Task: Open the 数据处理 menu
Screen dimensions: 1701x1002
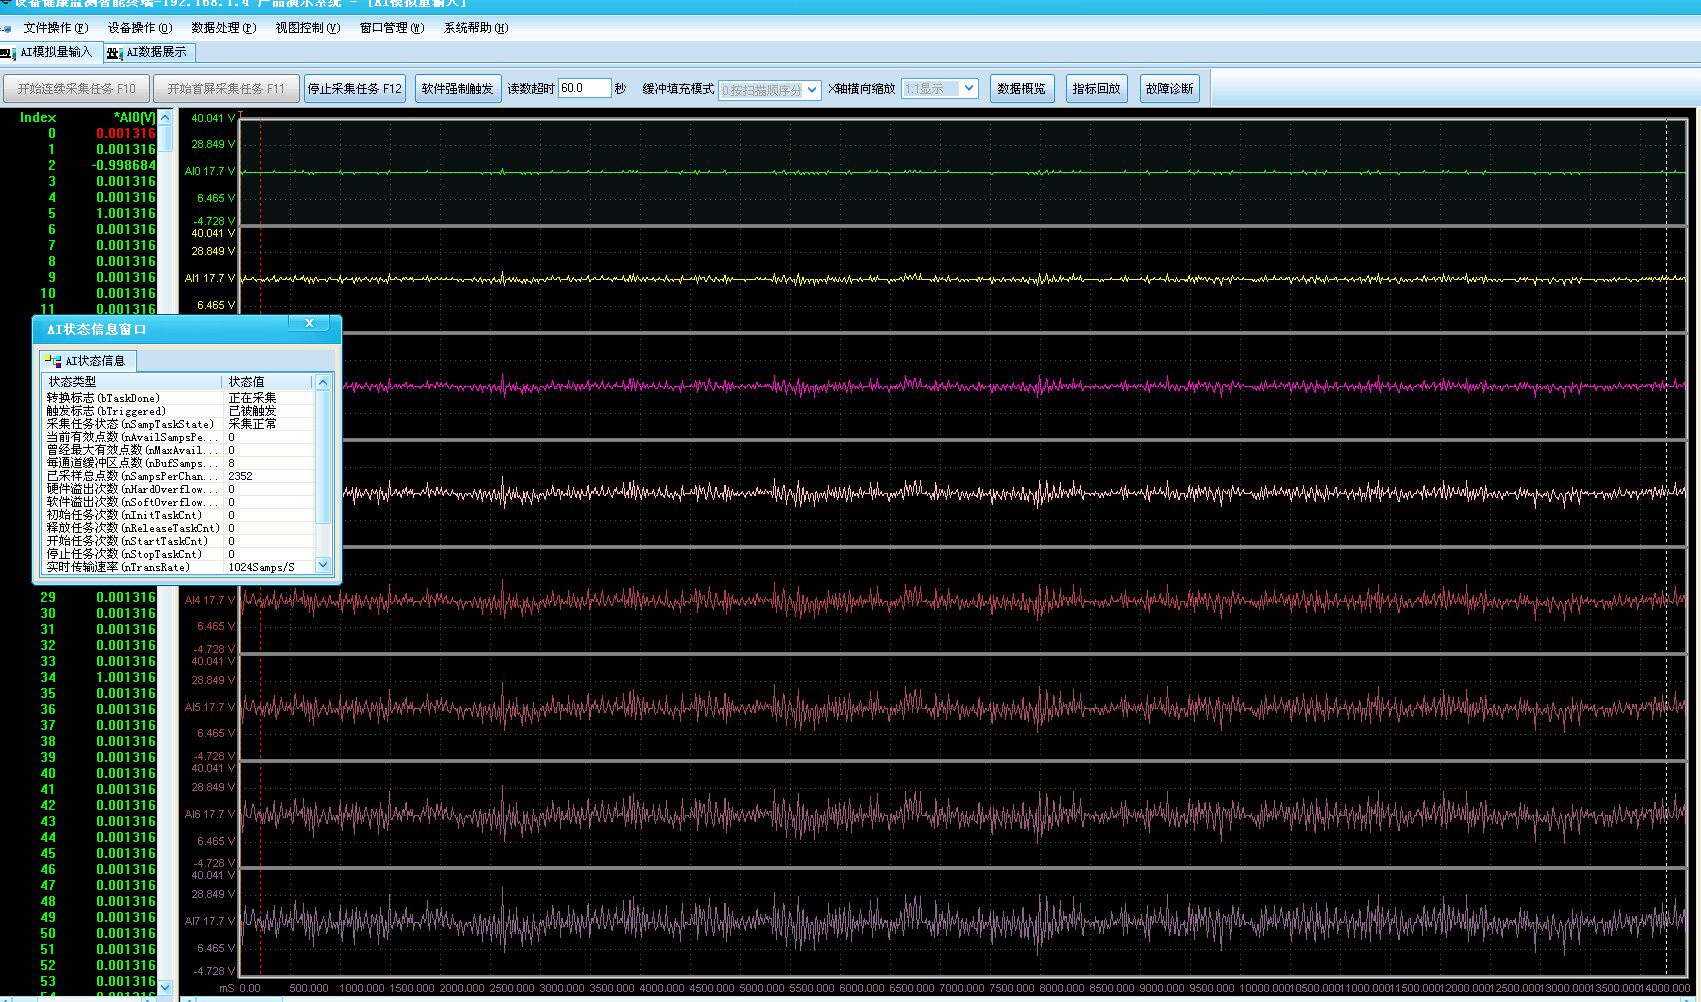Action: tap(223, 28)
